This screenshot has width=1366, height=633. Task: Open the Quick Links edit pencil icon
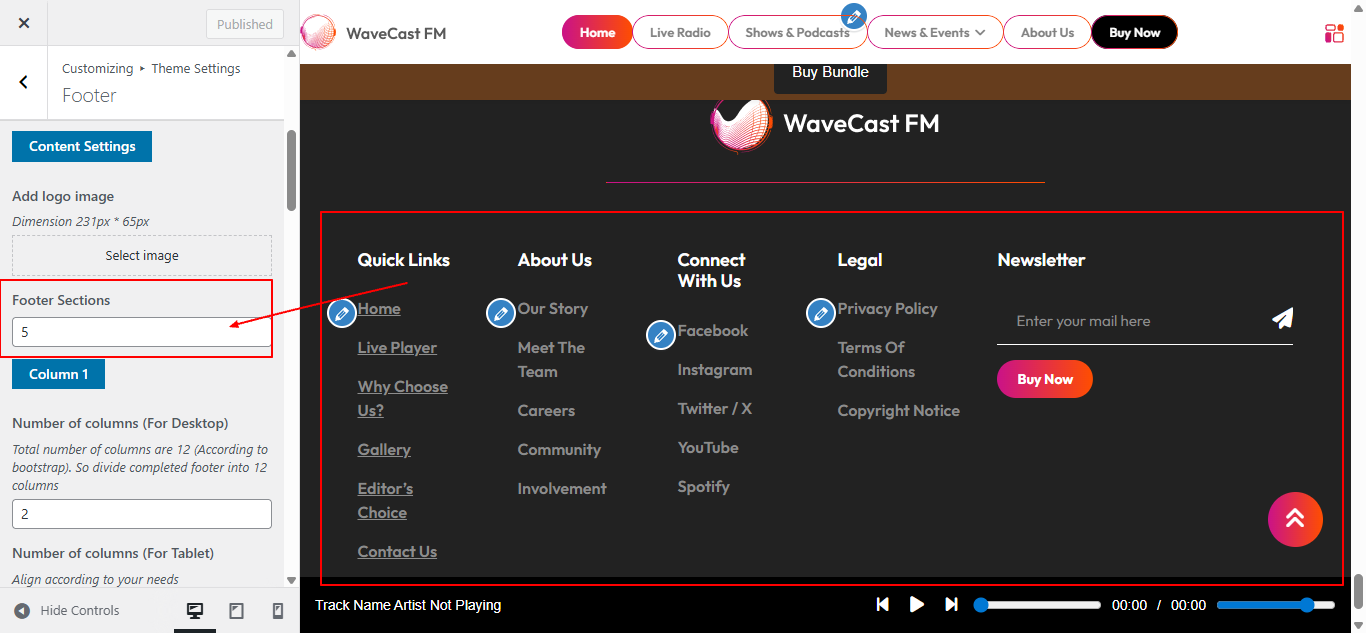341,312
